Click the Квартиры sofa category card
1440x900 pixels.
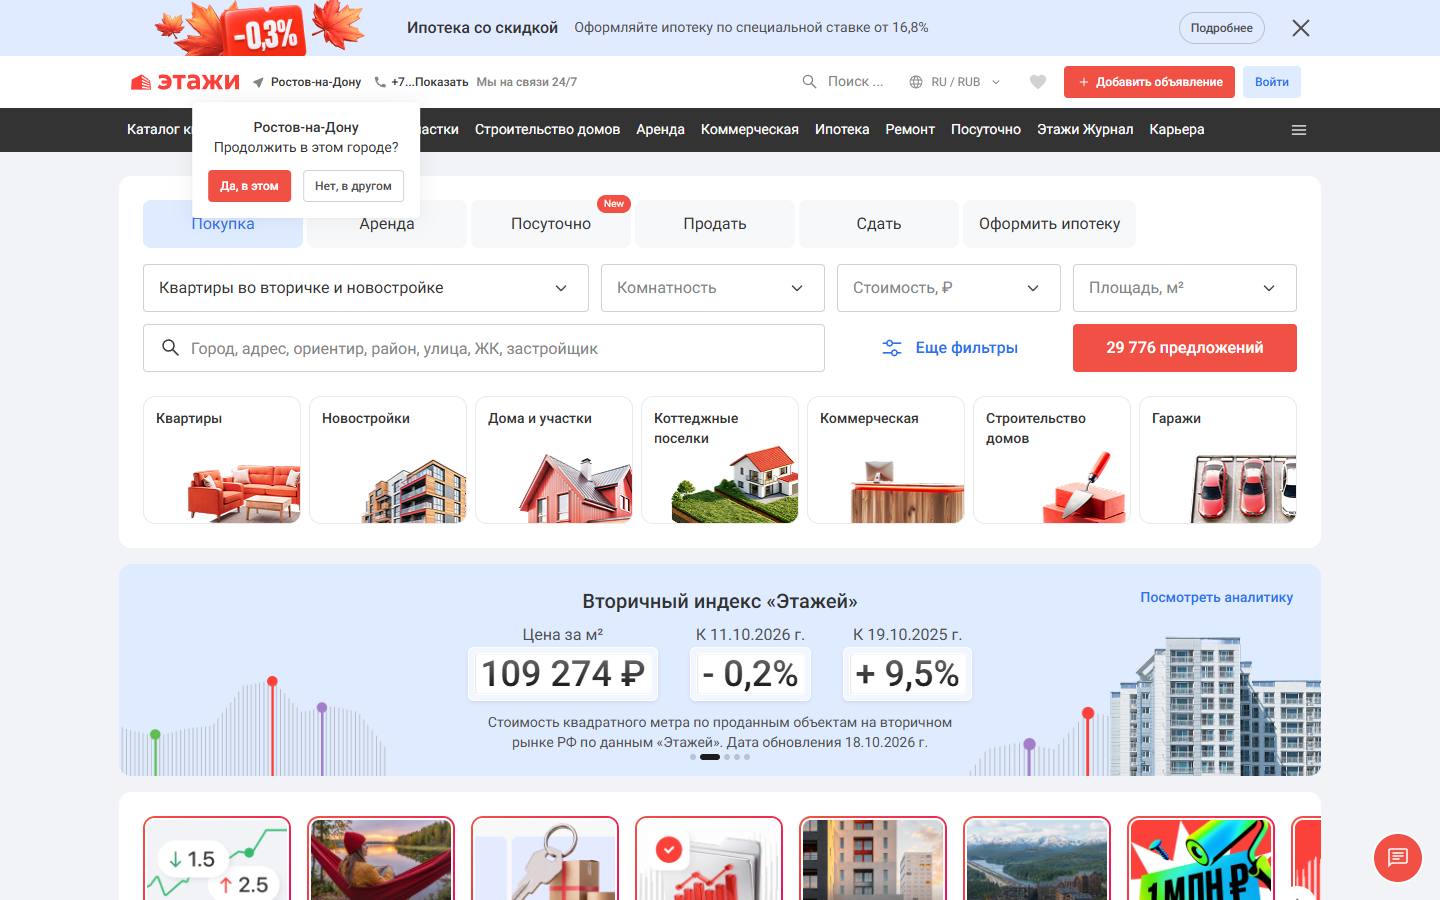(x=222, y=460)
